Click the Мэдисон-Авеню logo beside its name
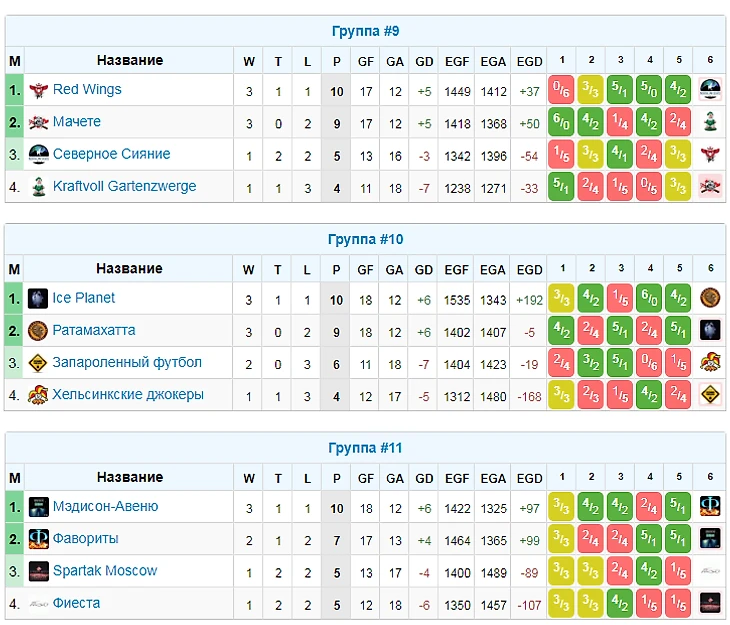The height and width of the screenshot is (625, 730). coord(39,507)
